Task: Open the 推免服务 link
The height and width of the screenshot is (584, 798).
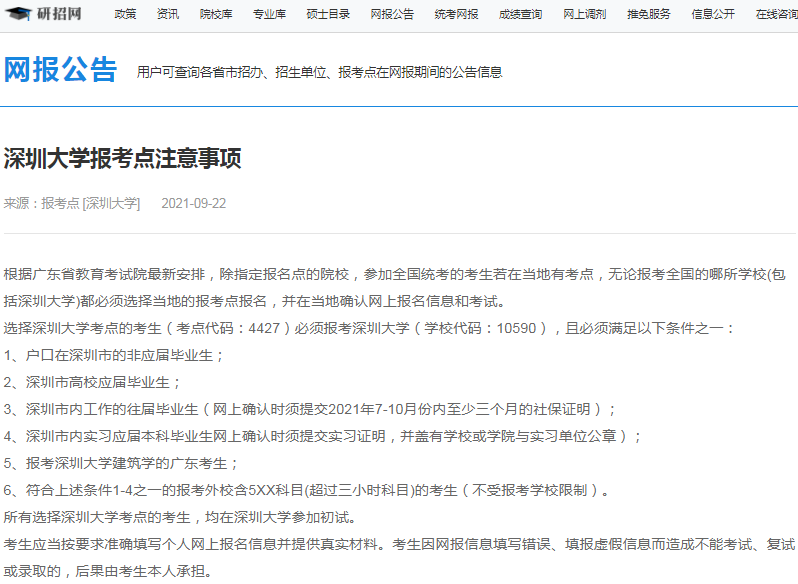Action: tap(649, 14)
